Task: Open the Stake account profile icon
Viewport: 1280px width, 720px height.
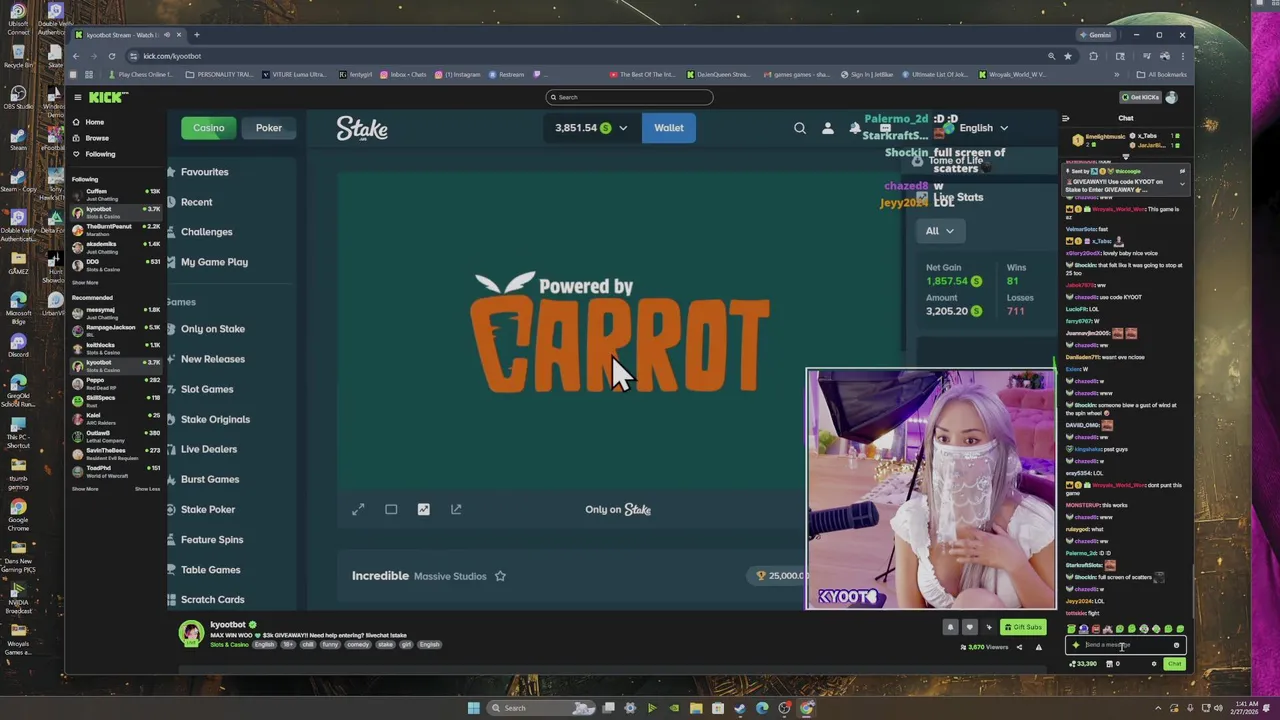Action: coord(827,128)
